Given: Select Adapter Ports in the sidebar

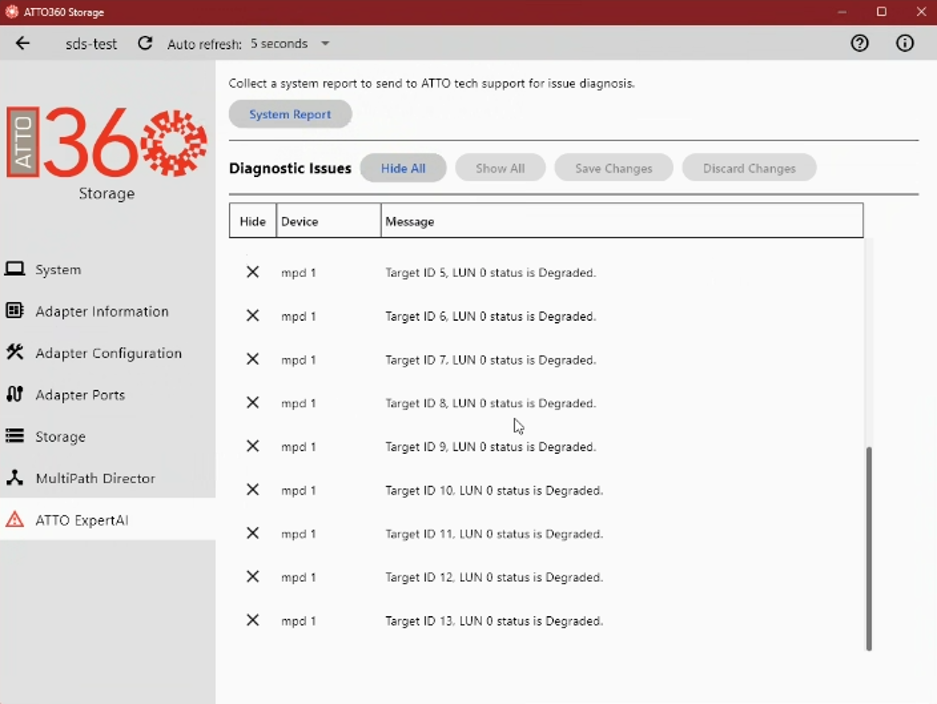Looking at the screenshot, I should (x=108, y=395).
